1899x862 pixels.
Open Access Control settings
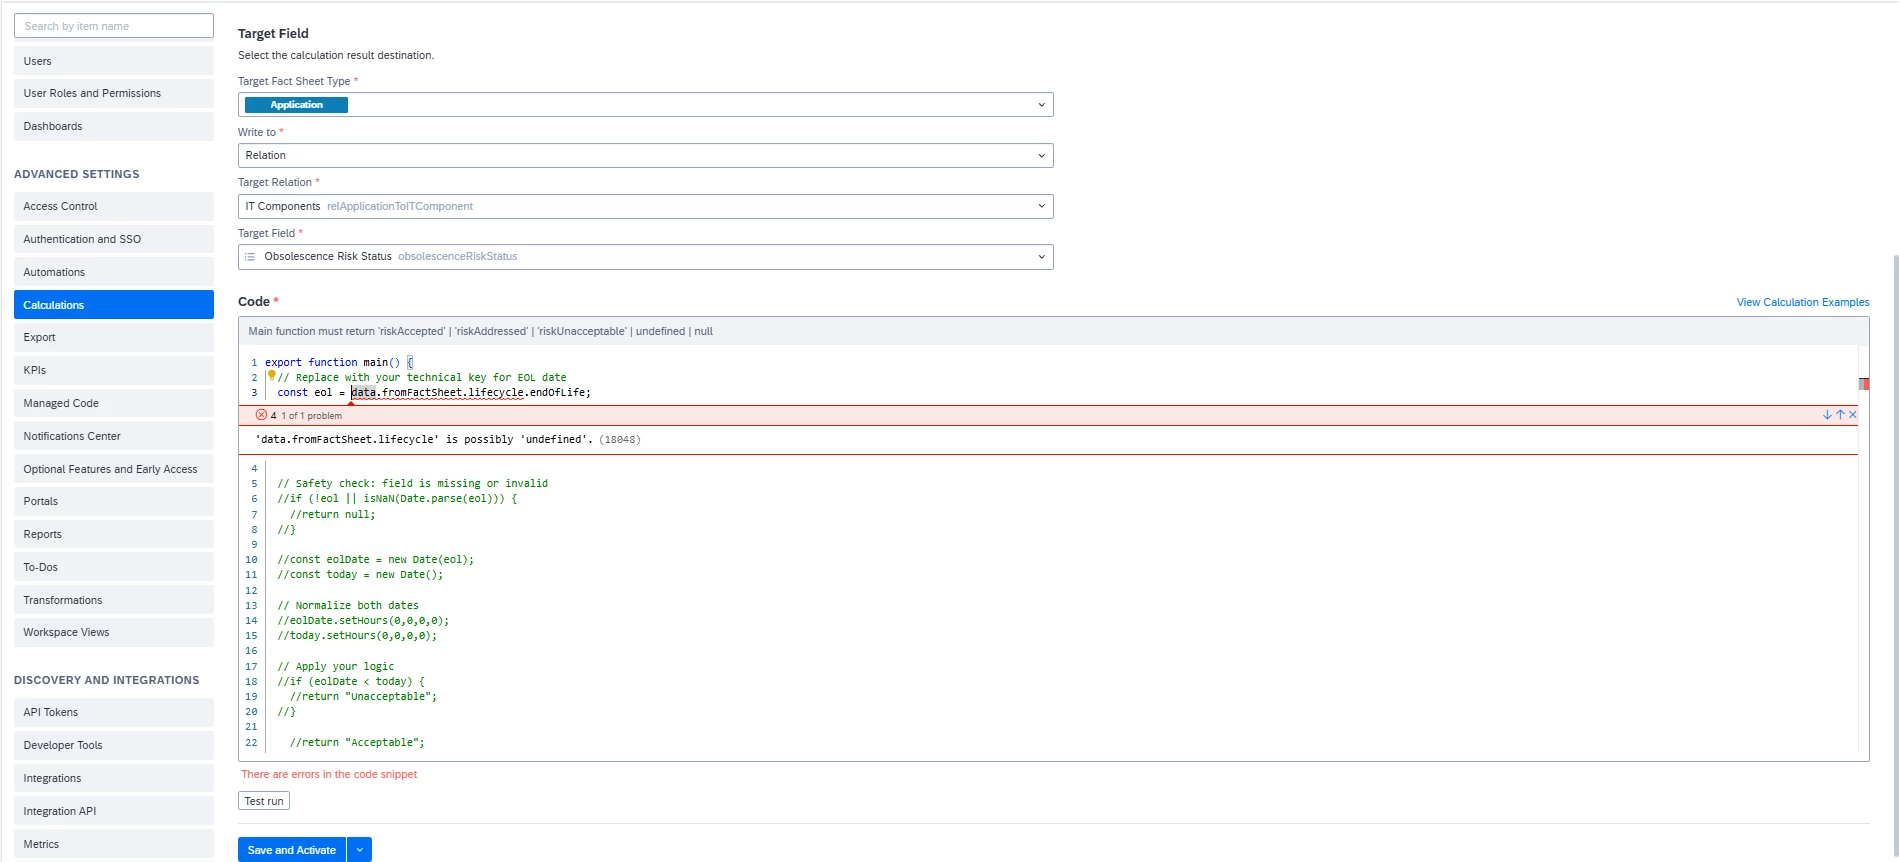114,207
